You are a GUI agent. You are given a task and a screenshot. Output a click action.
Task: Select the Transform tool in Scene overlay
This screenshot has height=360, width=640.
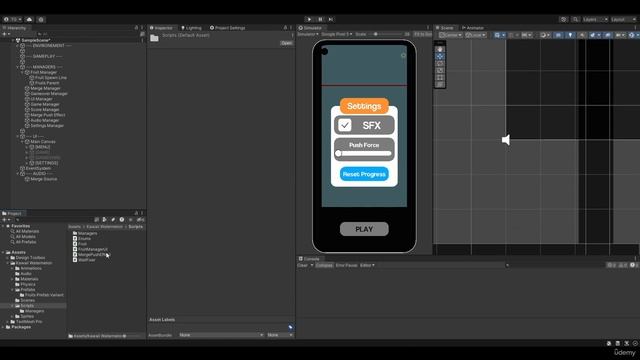(x=440, y=84)
